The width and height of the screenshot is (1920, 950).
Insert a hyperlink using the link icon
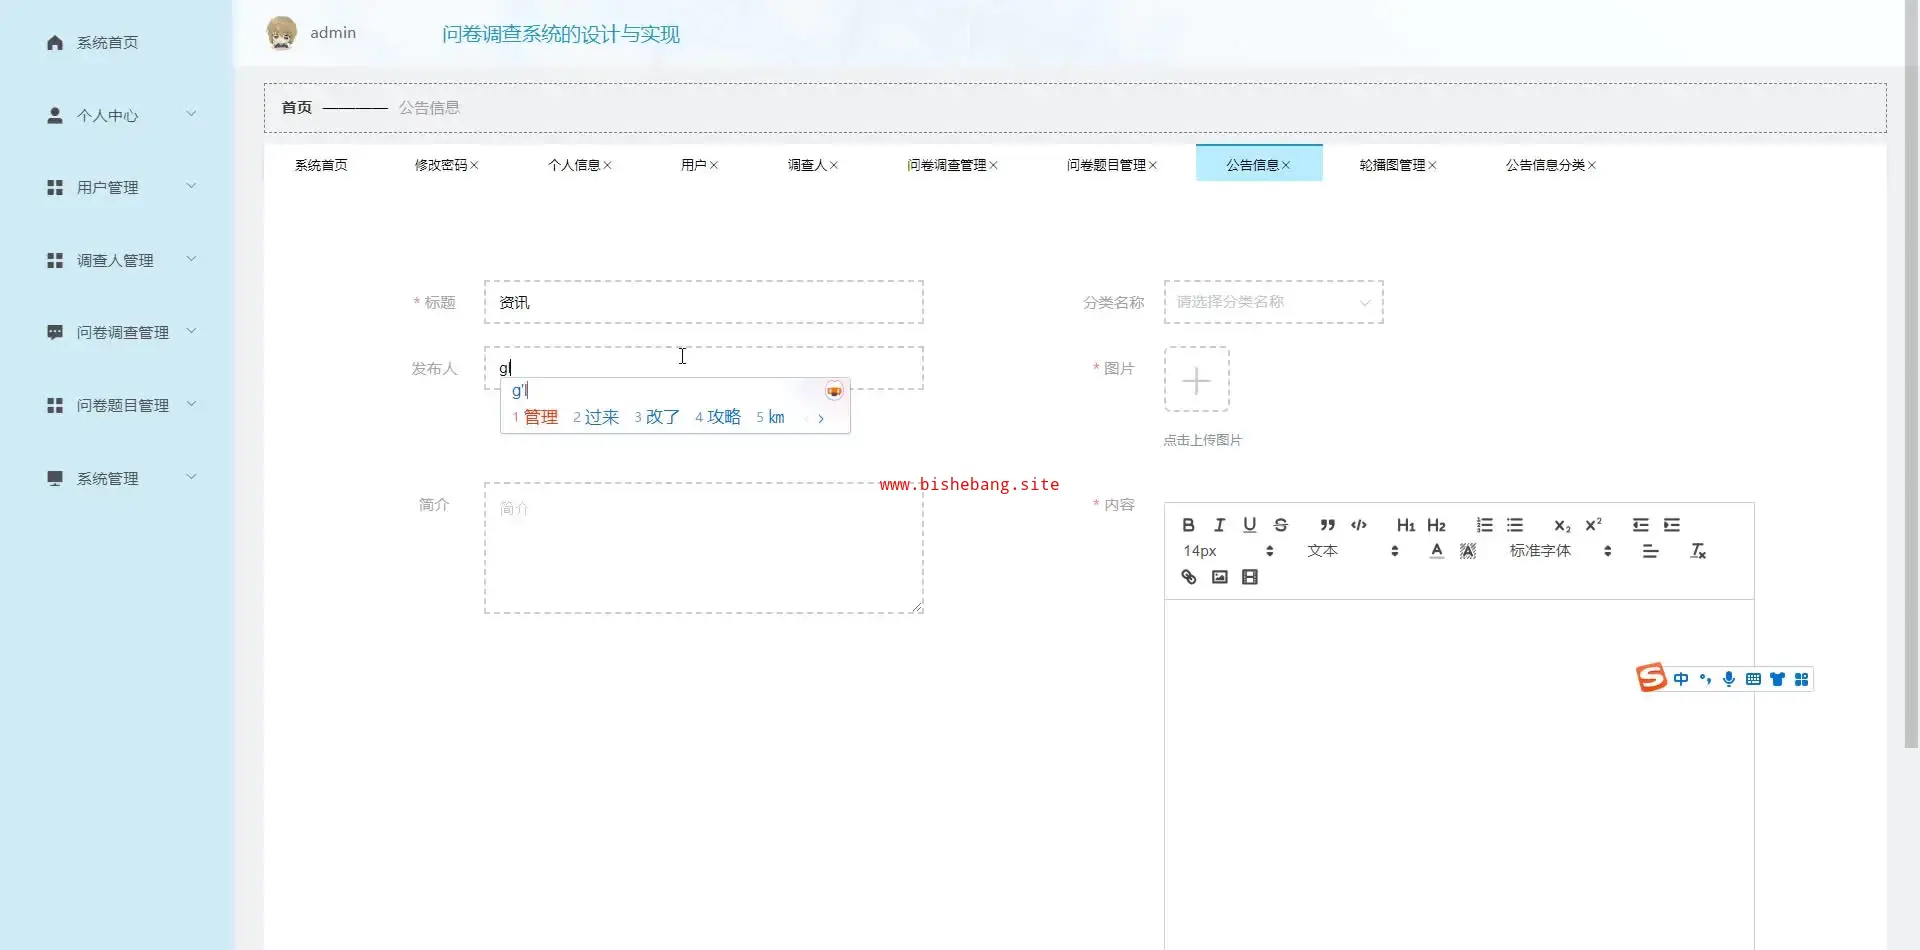pos(1188,577)
